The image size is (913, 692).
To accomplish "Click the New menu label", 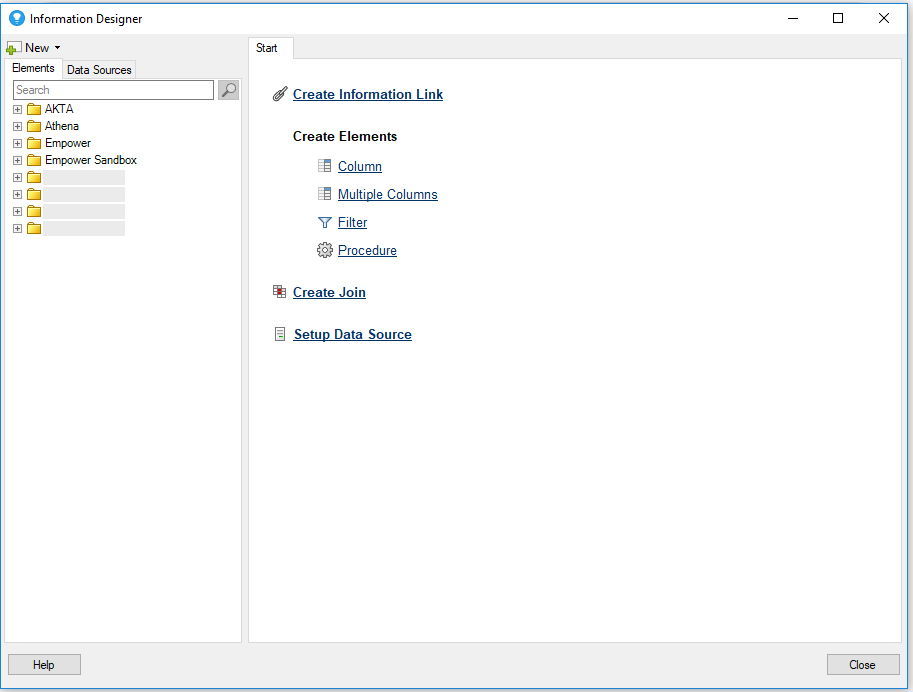I will tap(37, 48).
